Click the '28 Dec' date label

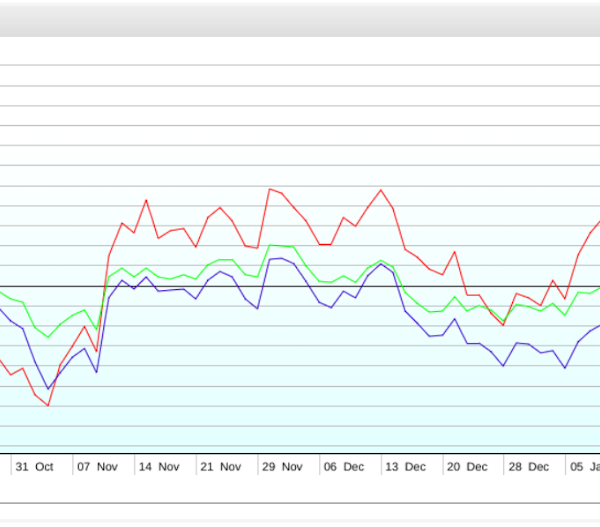(x=528, y=466)
